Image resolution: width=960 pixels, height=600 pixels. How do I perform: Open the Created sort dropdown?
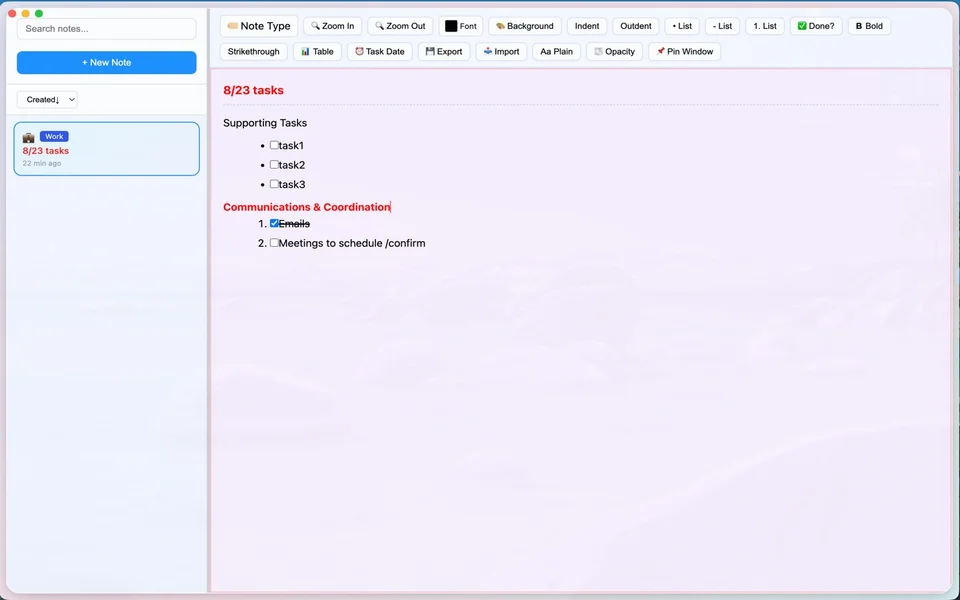point(47,100)
